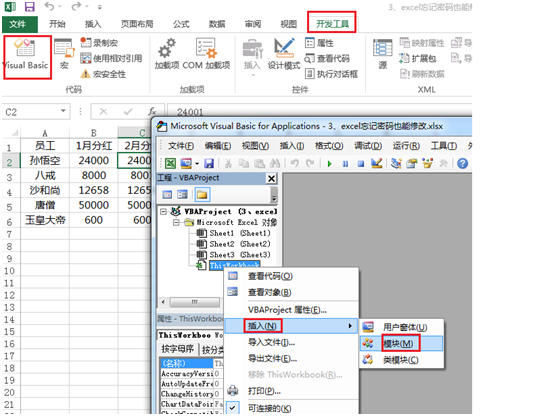Switch to the 数据 ribbon tab
The image size is (558, 416).
[x=217, y=24]
